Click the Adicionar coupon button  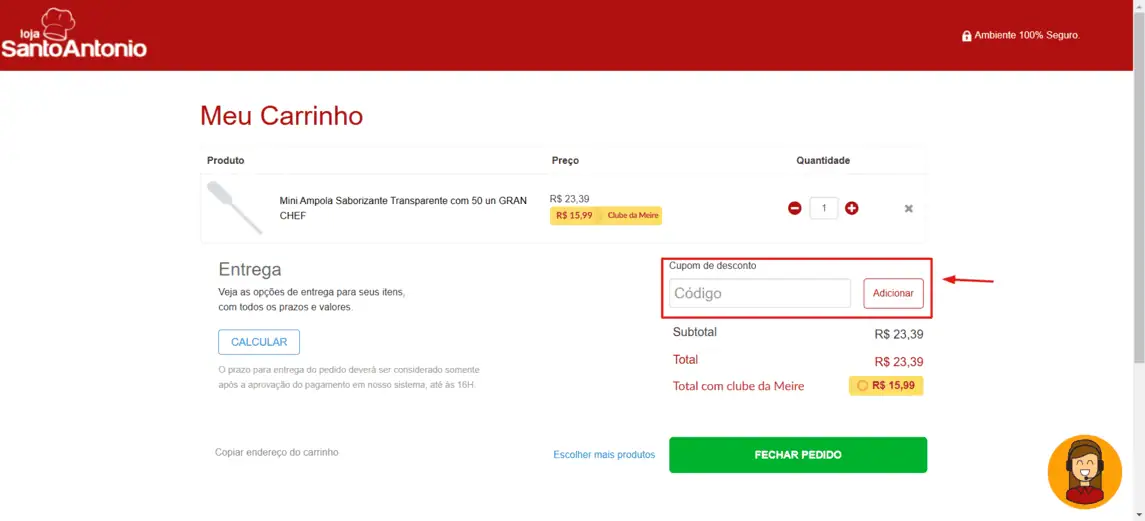coord(893,293)
